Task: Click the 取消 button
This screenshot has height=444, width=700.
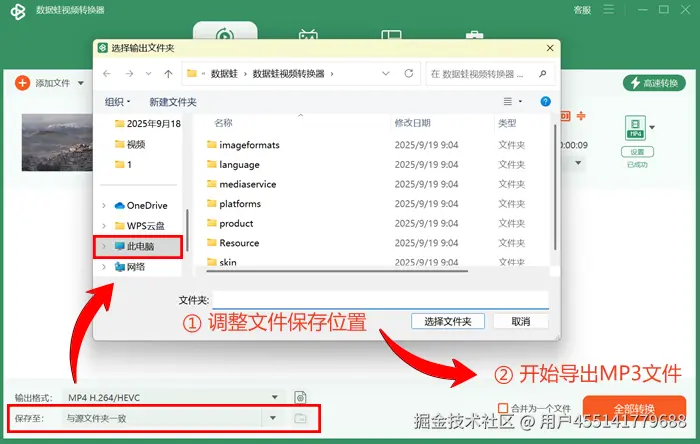Action: (521, 321)
